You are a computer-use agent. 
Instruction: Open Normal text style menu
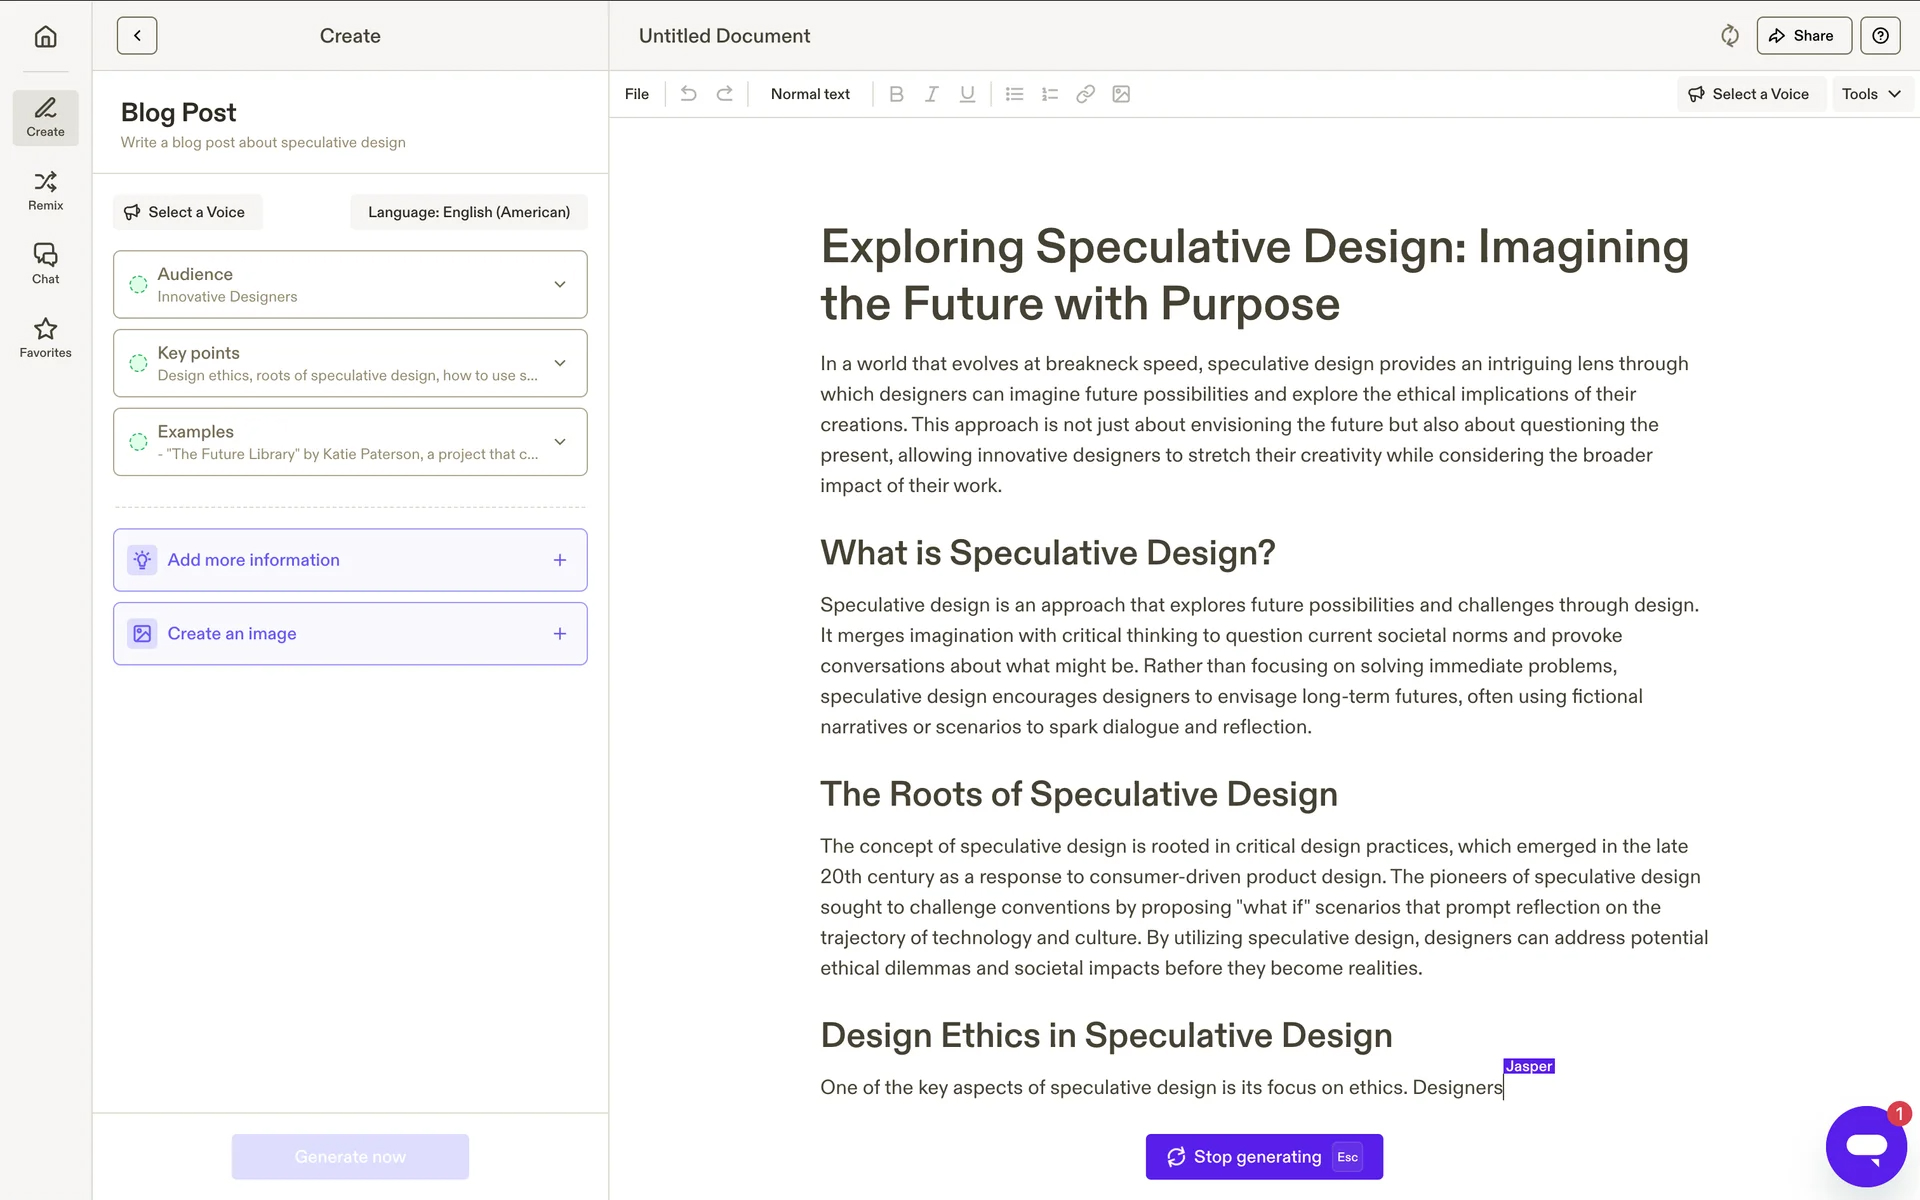810,94
